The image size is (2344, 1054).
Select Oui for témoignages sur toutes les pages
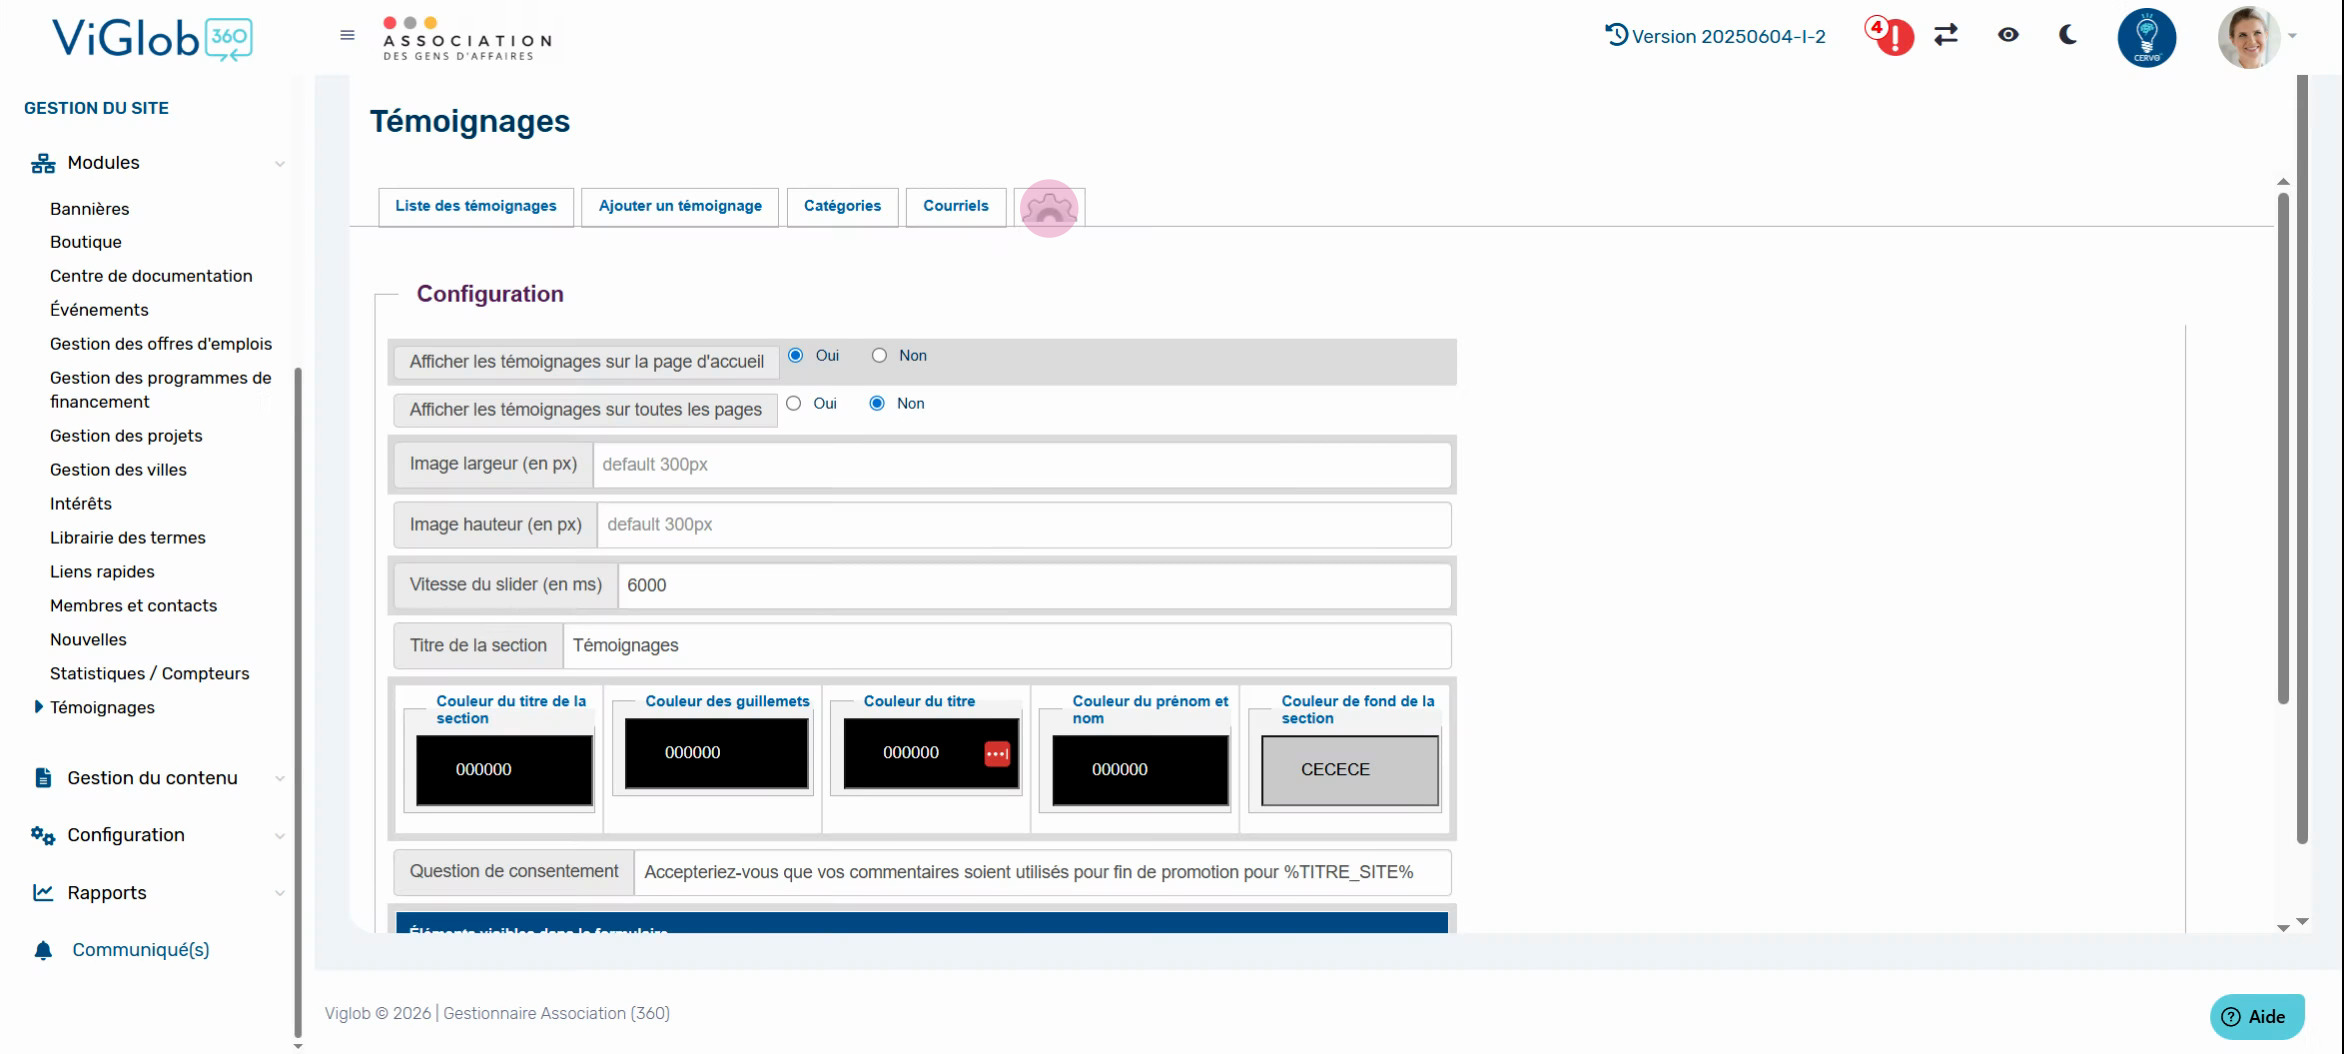pyautogui.click(x=793, y=403)
